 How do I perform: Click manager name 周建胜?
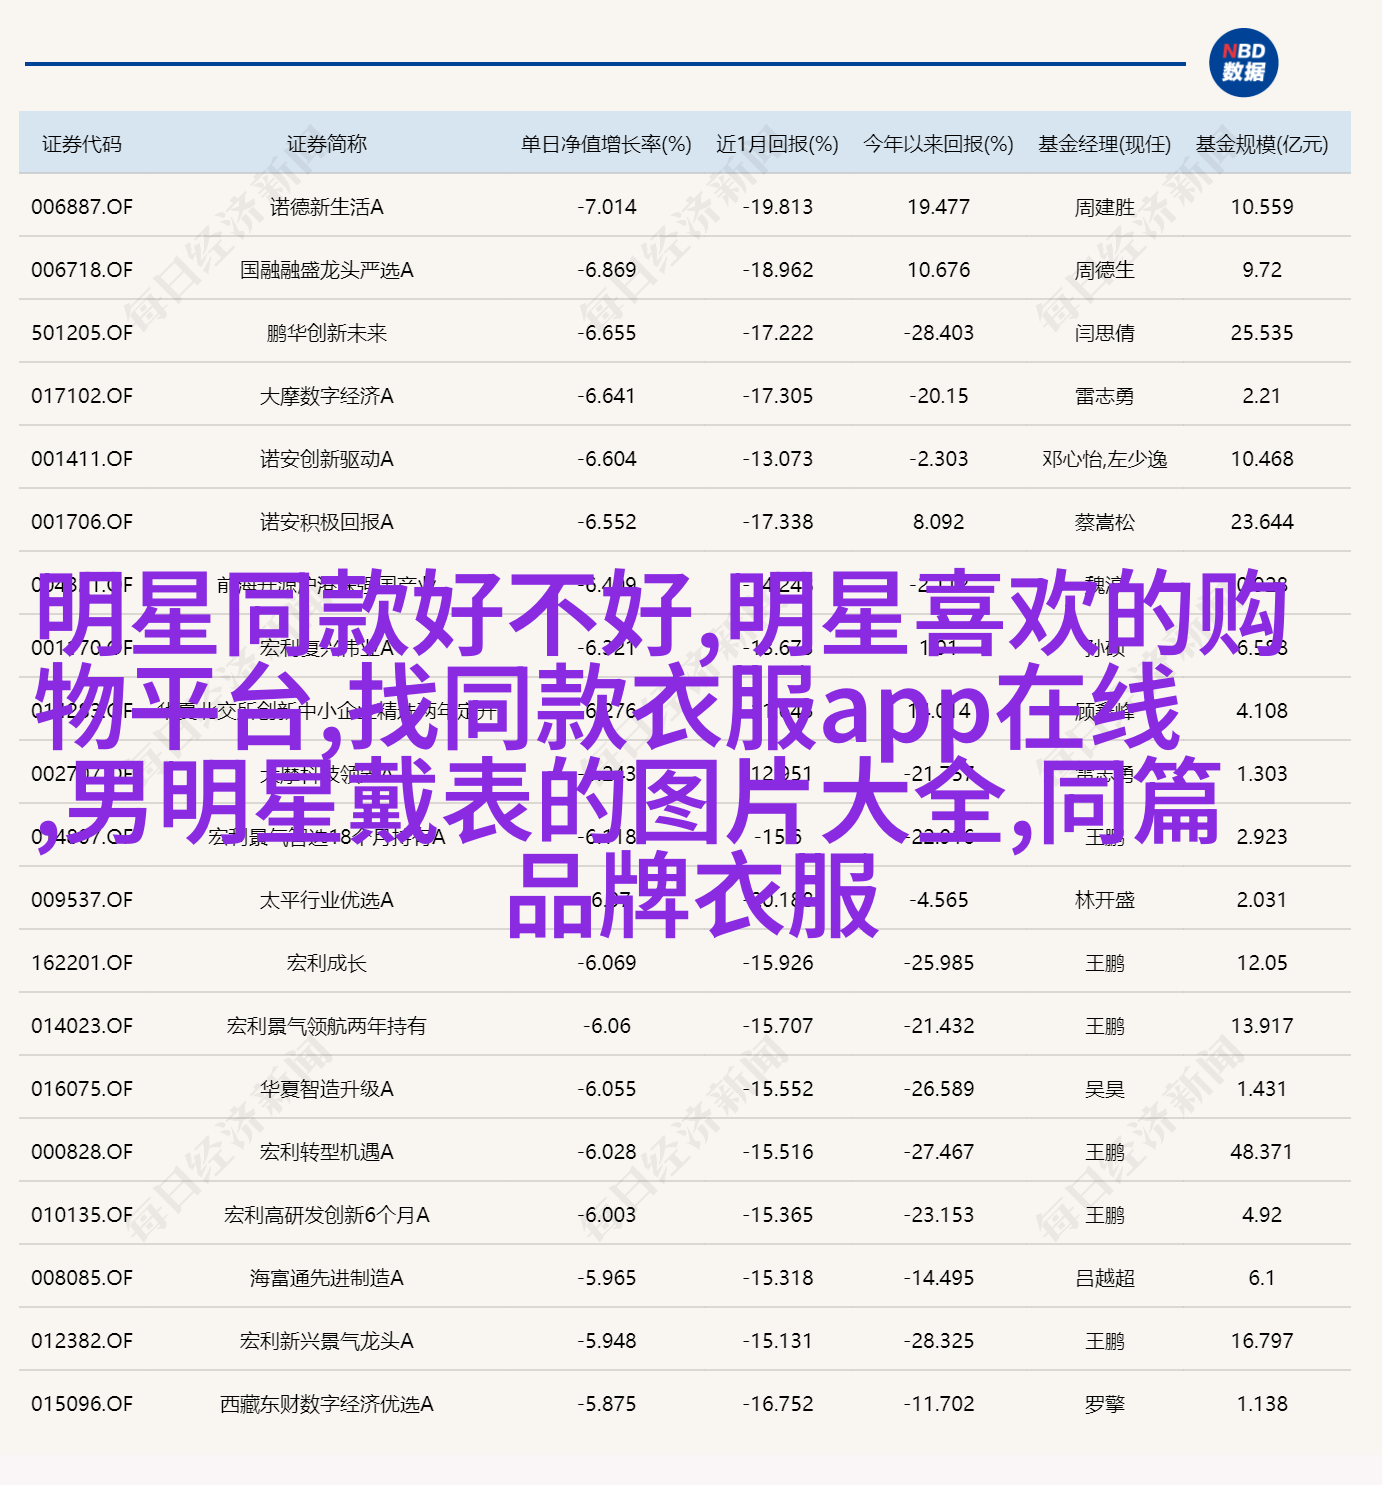(1105, 207)
